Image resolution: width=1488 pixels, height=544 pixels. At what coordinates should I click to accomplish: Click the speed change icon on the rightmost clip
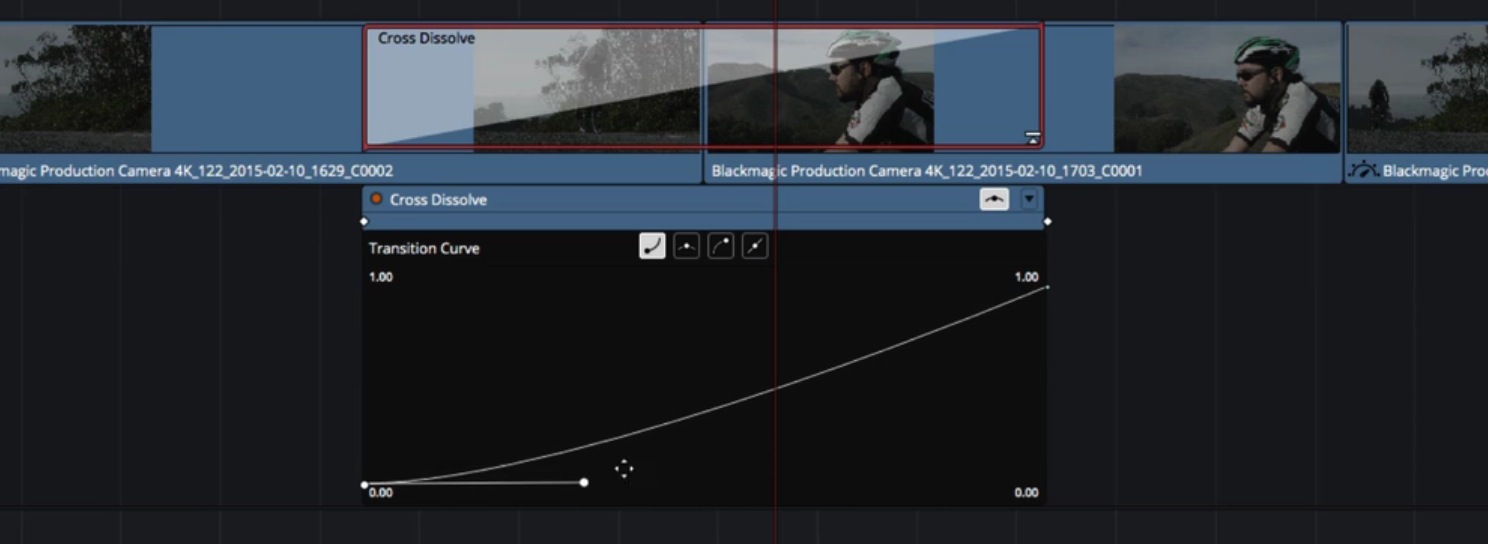click(1362, 171)
